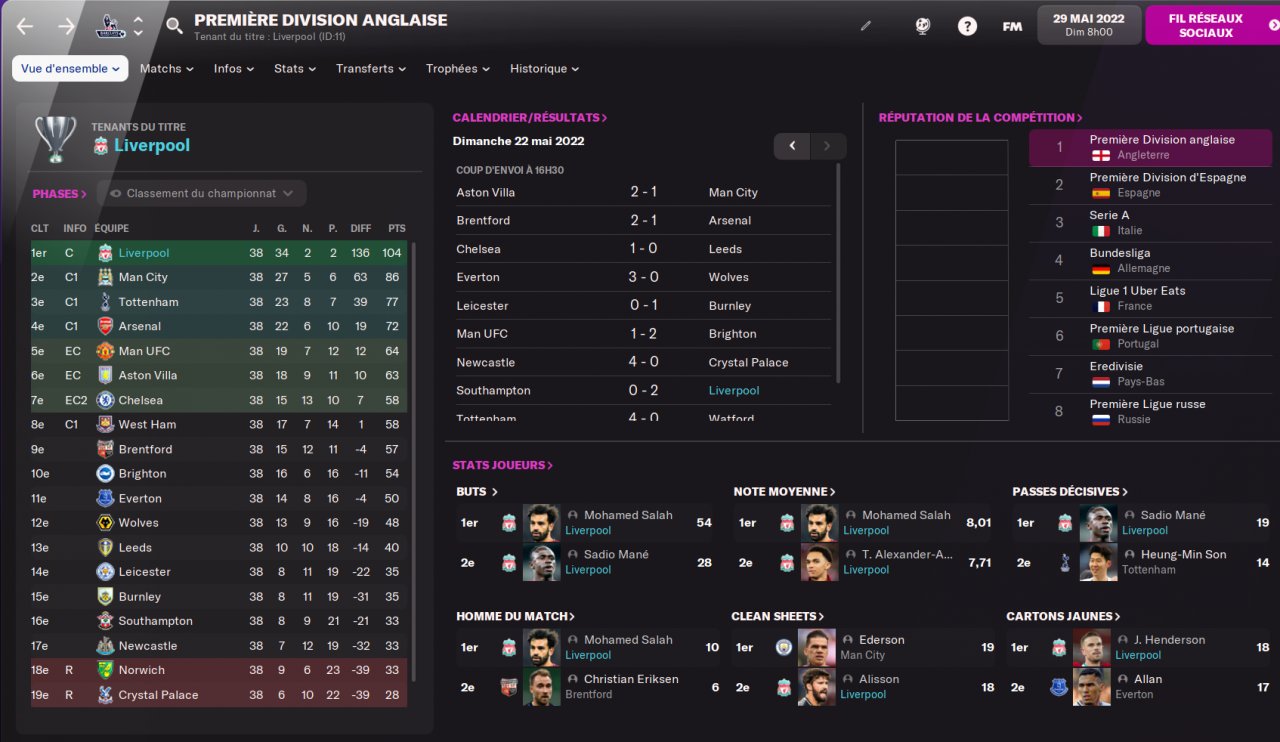
Task: Click the up chevron beside the league logo
Action: [138, 20]
